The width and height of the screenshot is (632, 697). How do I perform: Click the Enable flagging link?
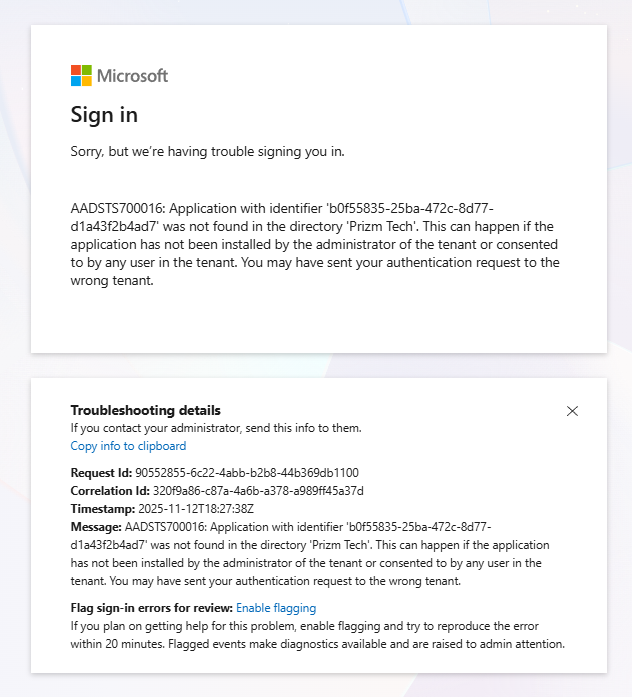click(276, 607)
